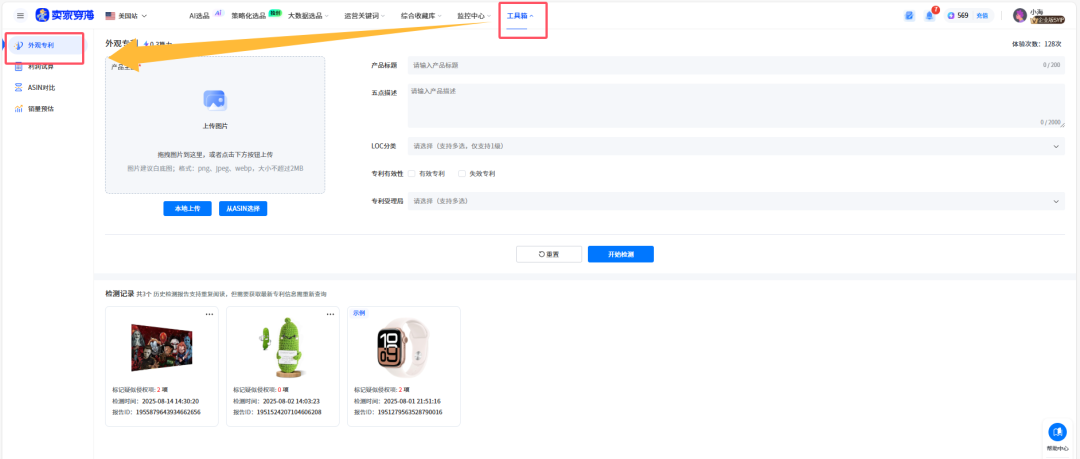Click the 体验次数: 128次 text
The width and height of the screenshot is (1080, 459).
[1036, 43]
